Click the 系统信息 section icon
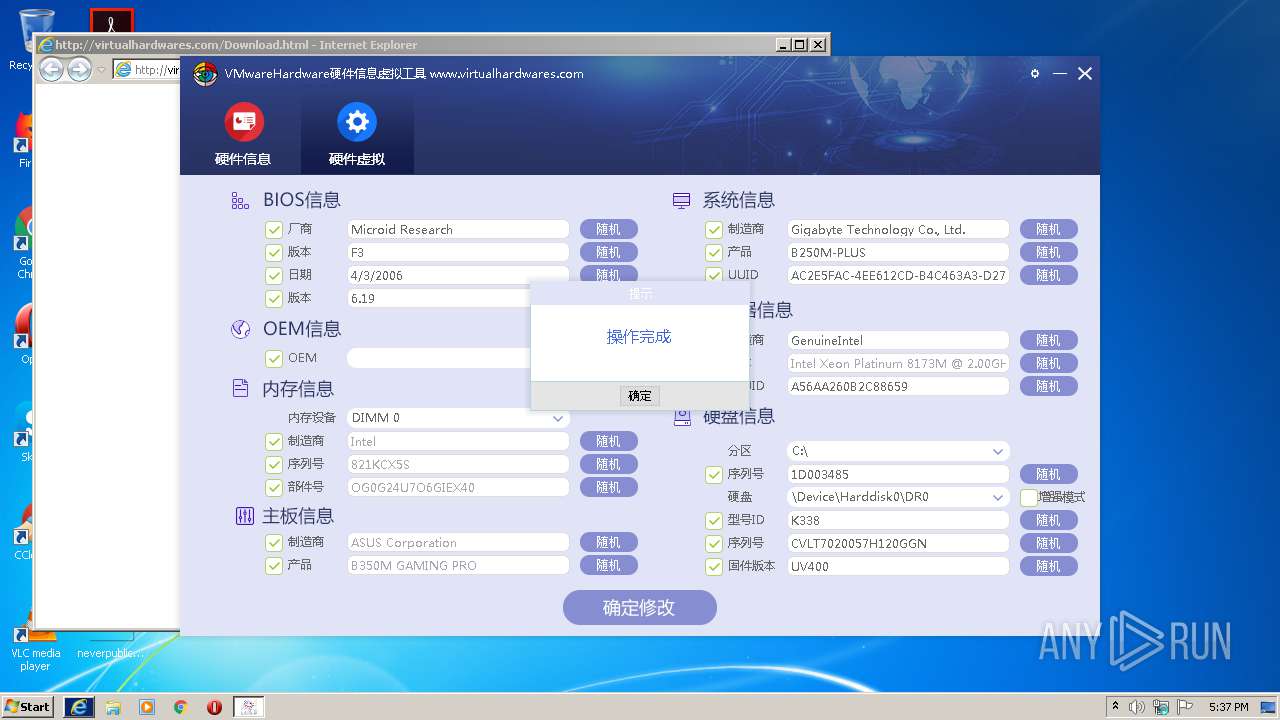 pos(681,201)
